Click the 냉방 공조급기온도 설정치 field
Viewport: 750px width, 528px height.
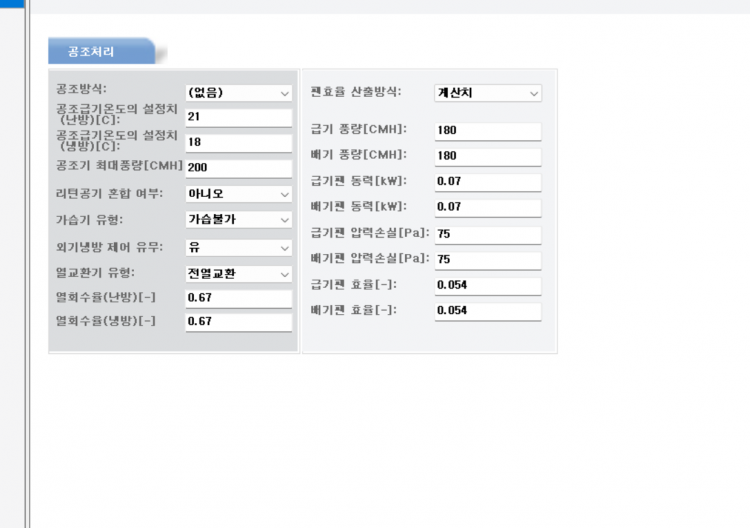238,142
